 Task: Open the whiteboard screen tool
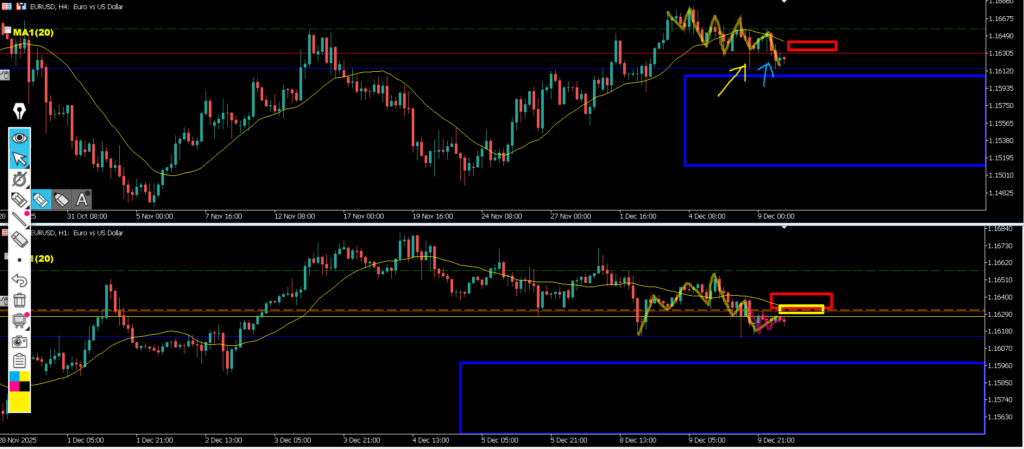20,320
